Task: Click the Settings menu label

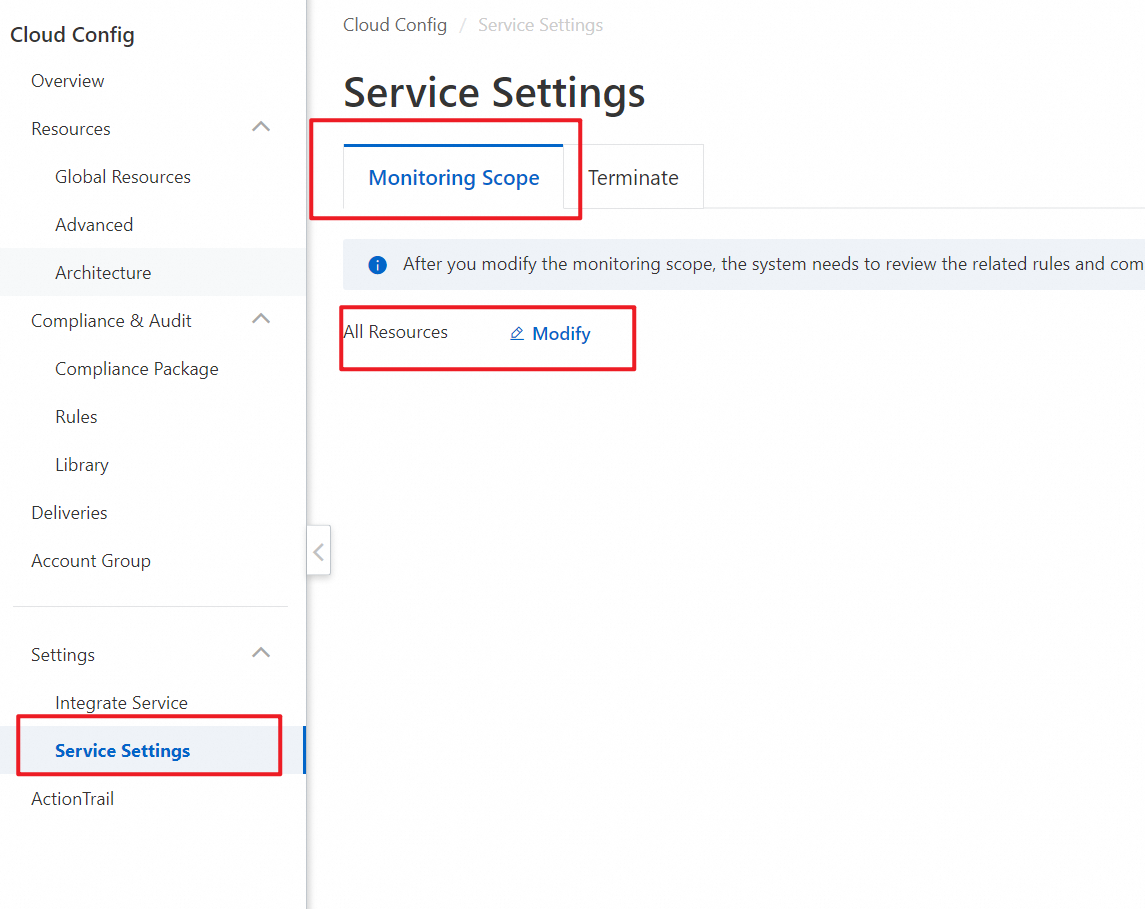Action: point(63,655)
